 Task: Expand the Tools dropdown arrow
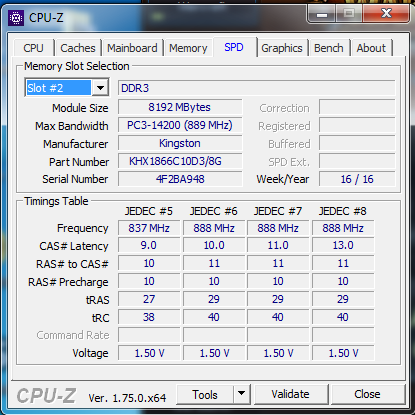coord(242,394)
